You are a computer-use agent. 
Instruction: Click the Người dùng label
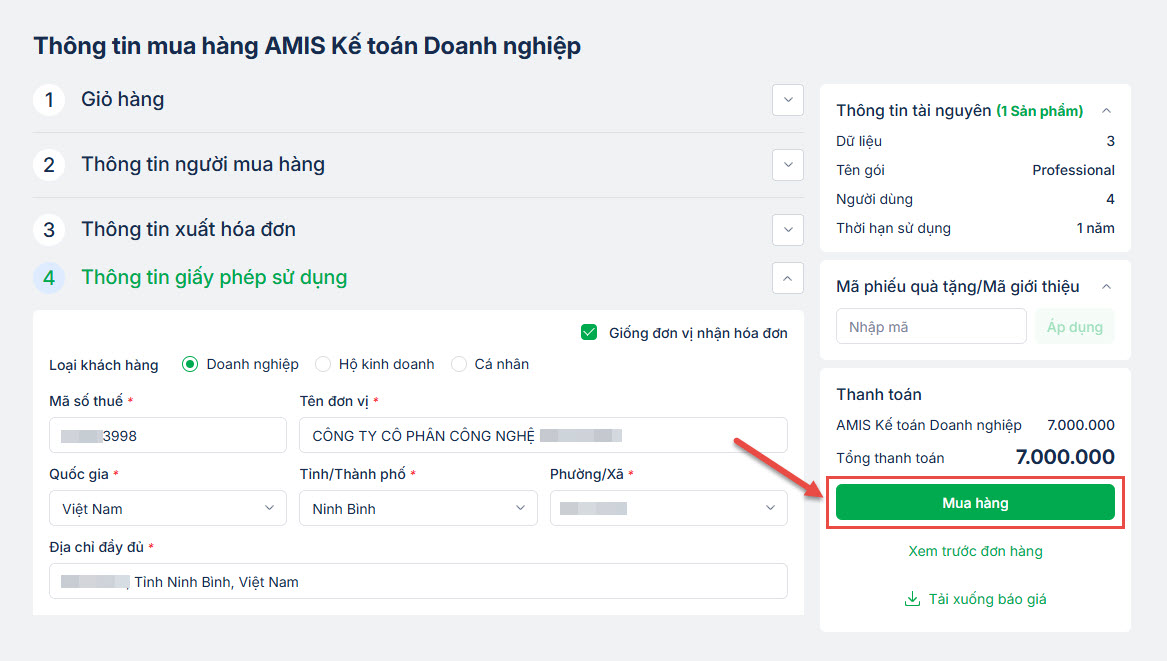tap(874, 199)
